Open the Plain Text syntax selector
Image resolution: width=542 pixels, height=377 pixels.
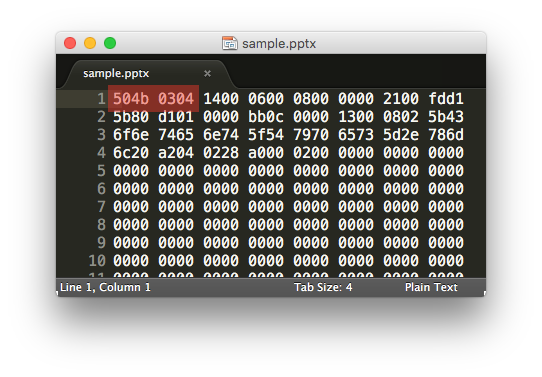431,287
